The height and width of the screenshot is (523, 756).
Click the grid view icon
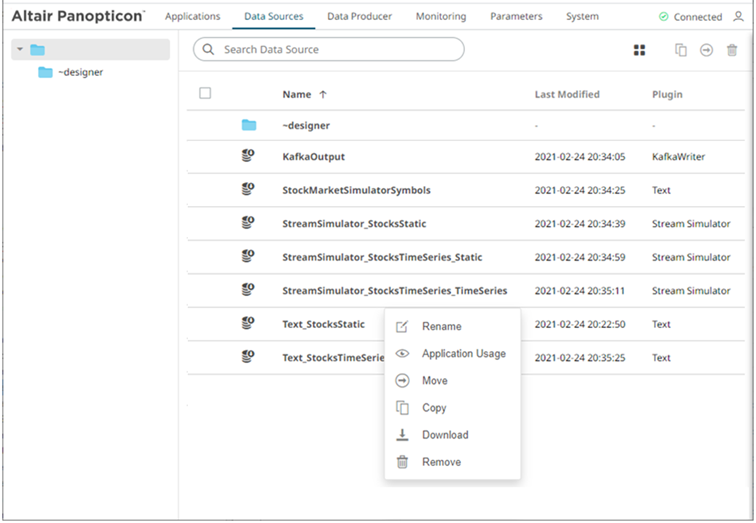pos(640,50)
